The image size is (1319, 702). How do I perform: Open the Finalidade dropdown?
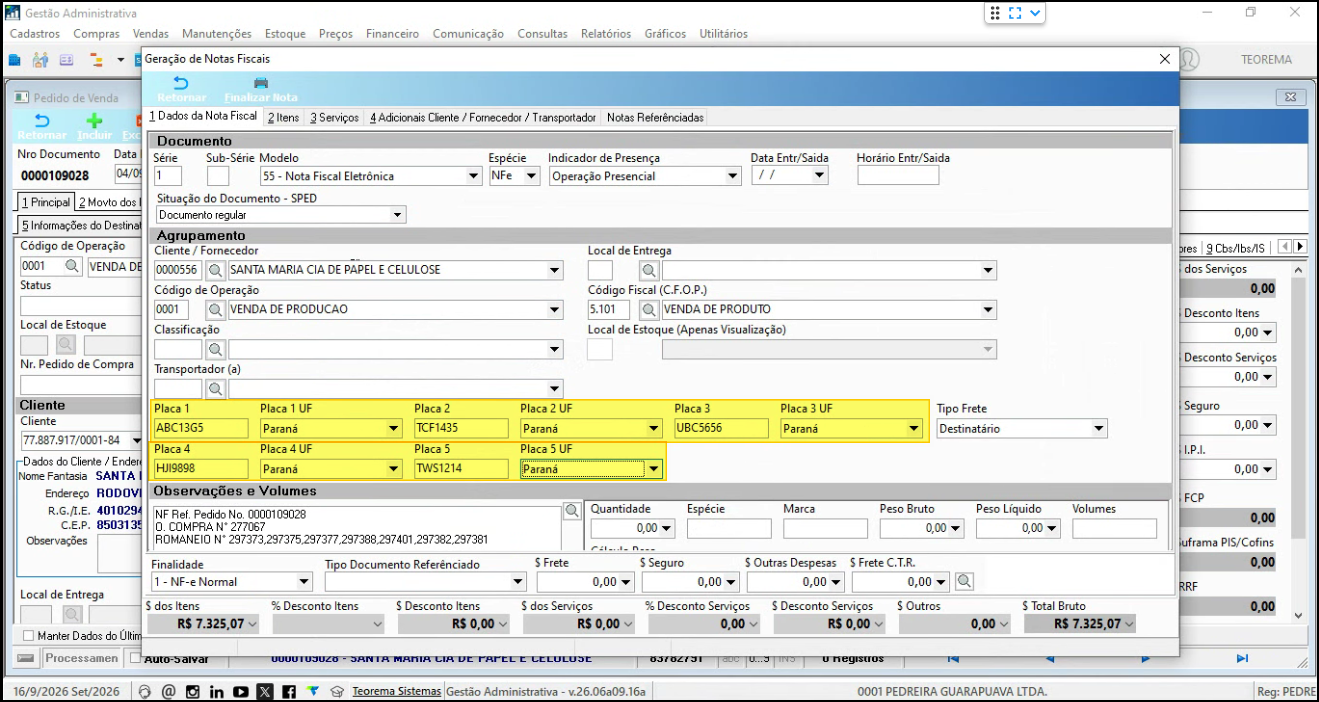[305, 581]
